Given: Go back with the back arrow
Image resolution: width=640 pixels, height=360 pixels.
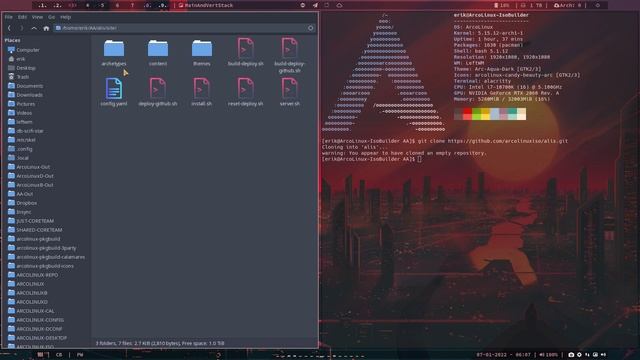Looking at the screenshot, I should [9, 28].
